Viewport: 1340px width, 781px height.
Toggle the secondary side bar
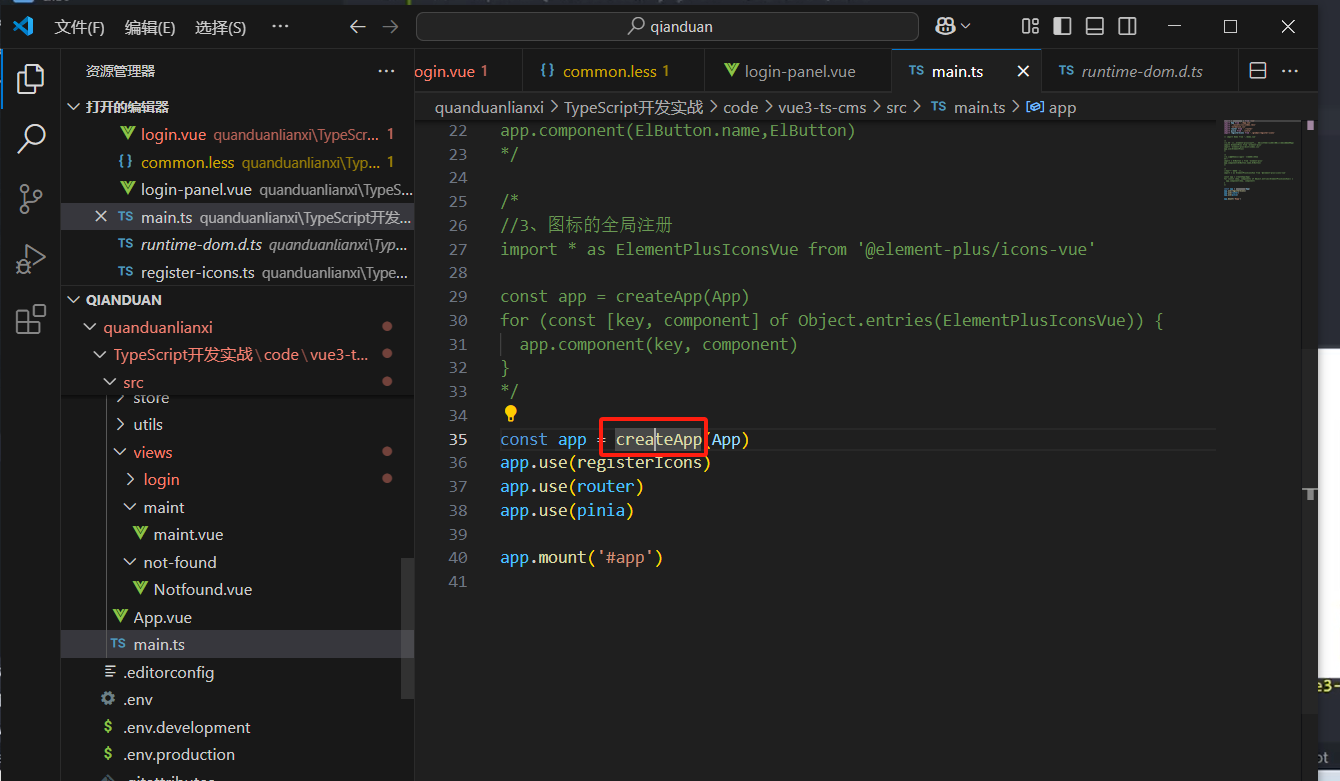pyautogui.click(x=1126, y=27)
